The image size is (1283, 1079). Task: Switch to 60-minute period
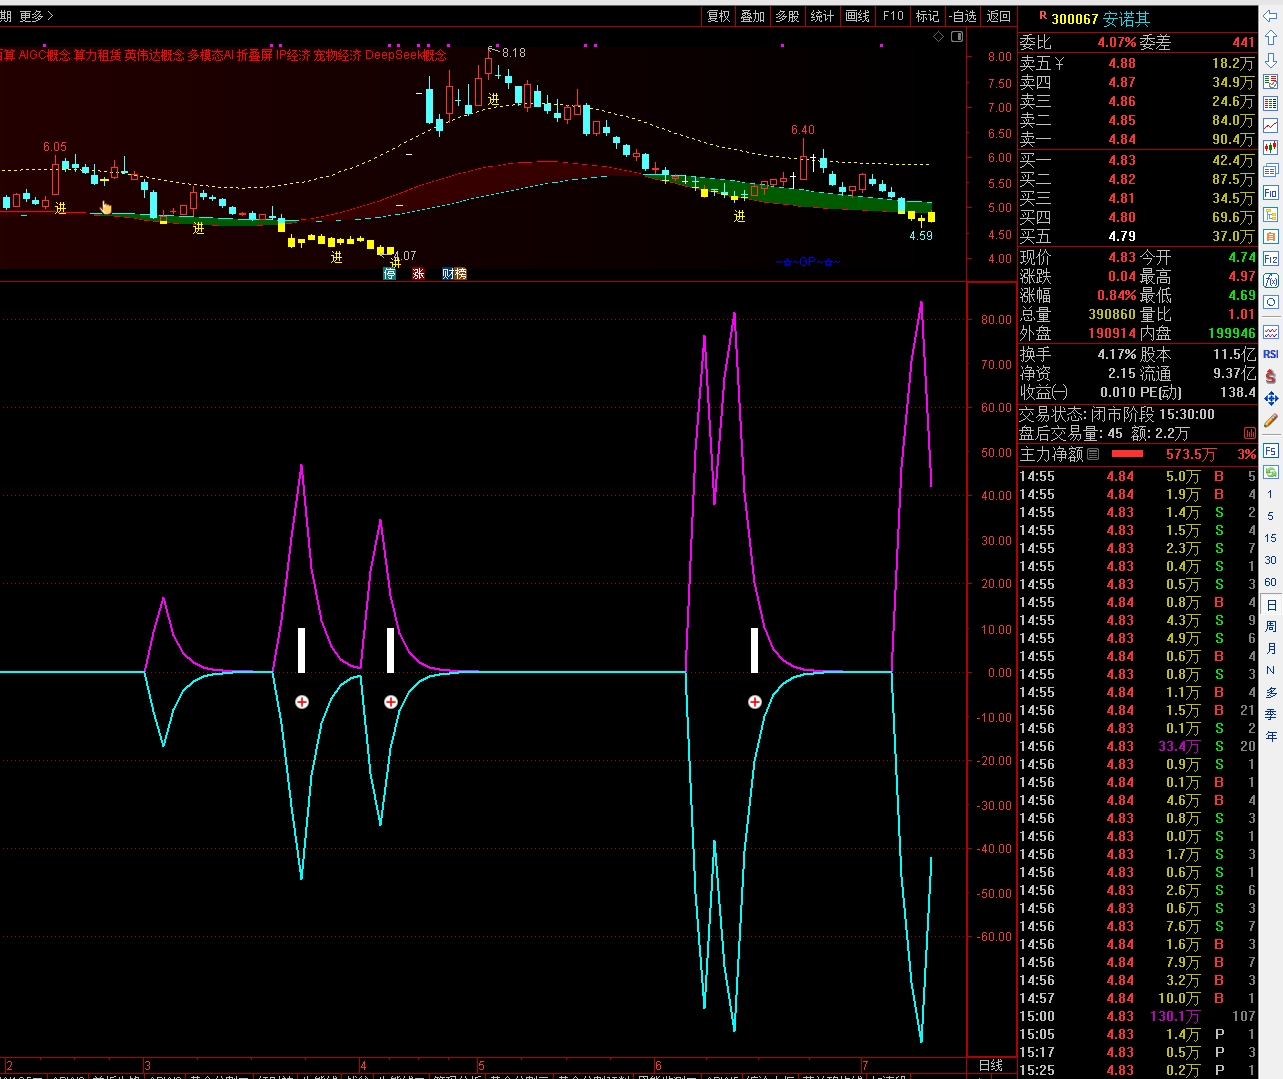click(1271, 582)
